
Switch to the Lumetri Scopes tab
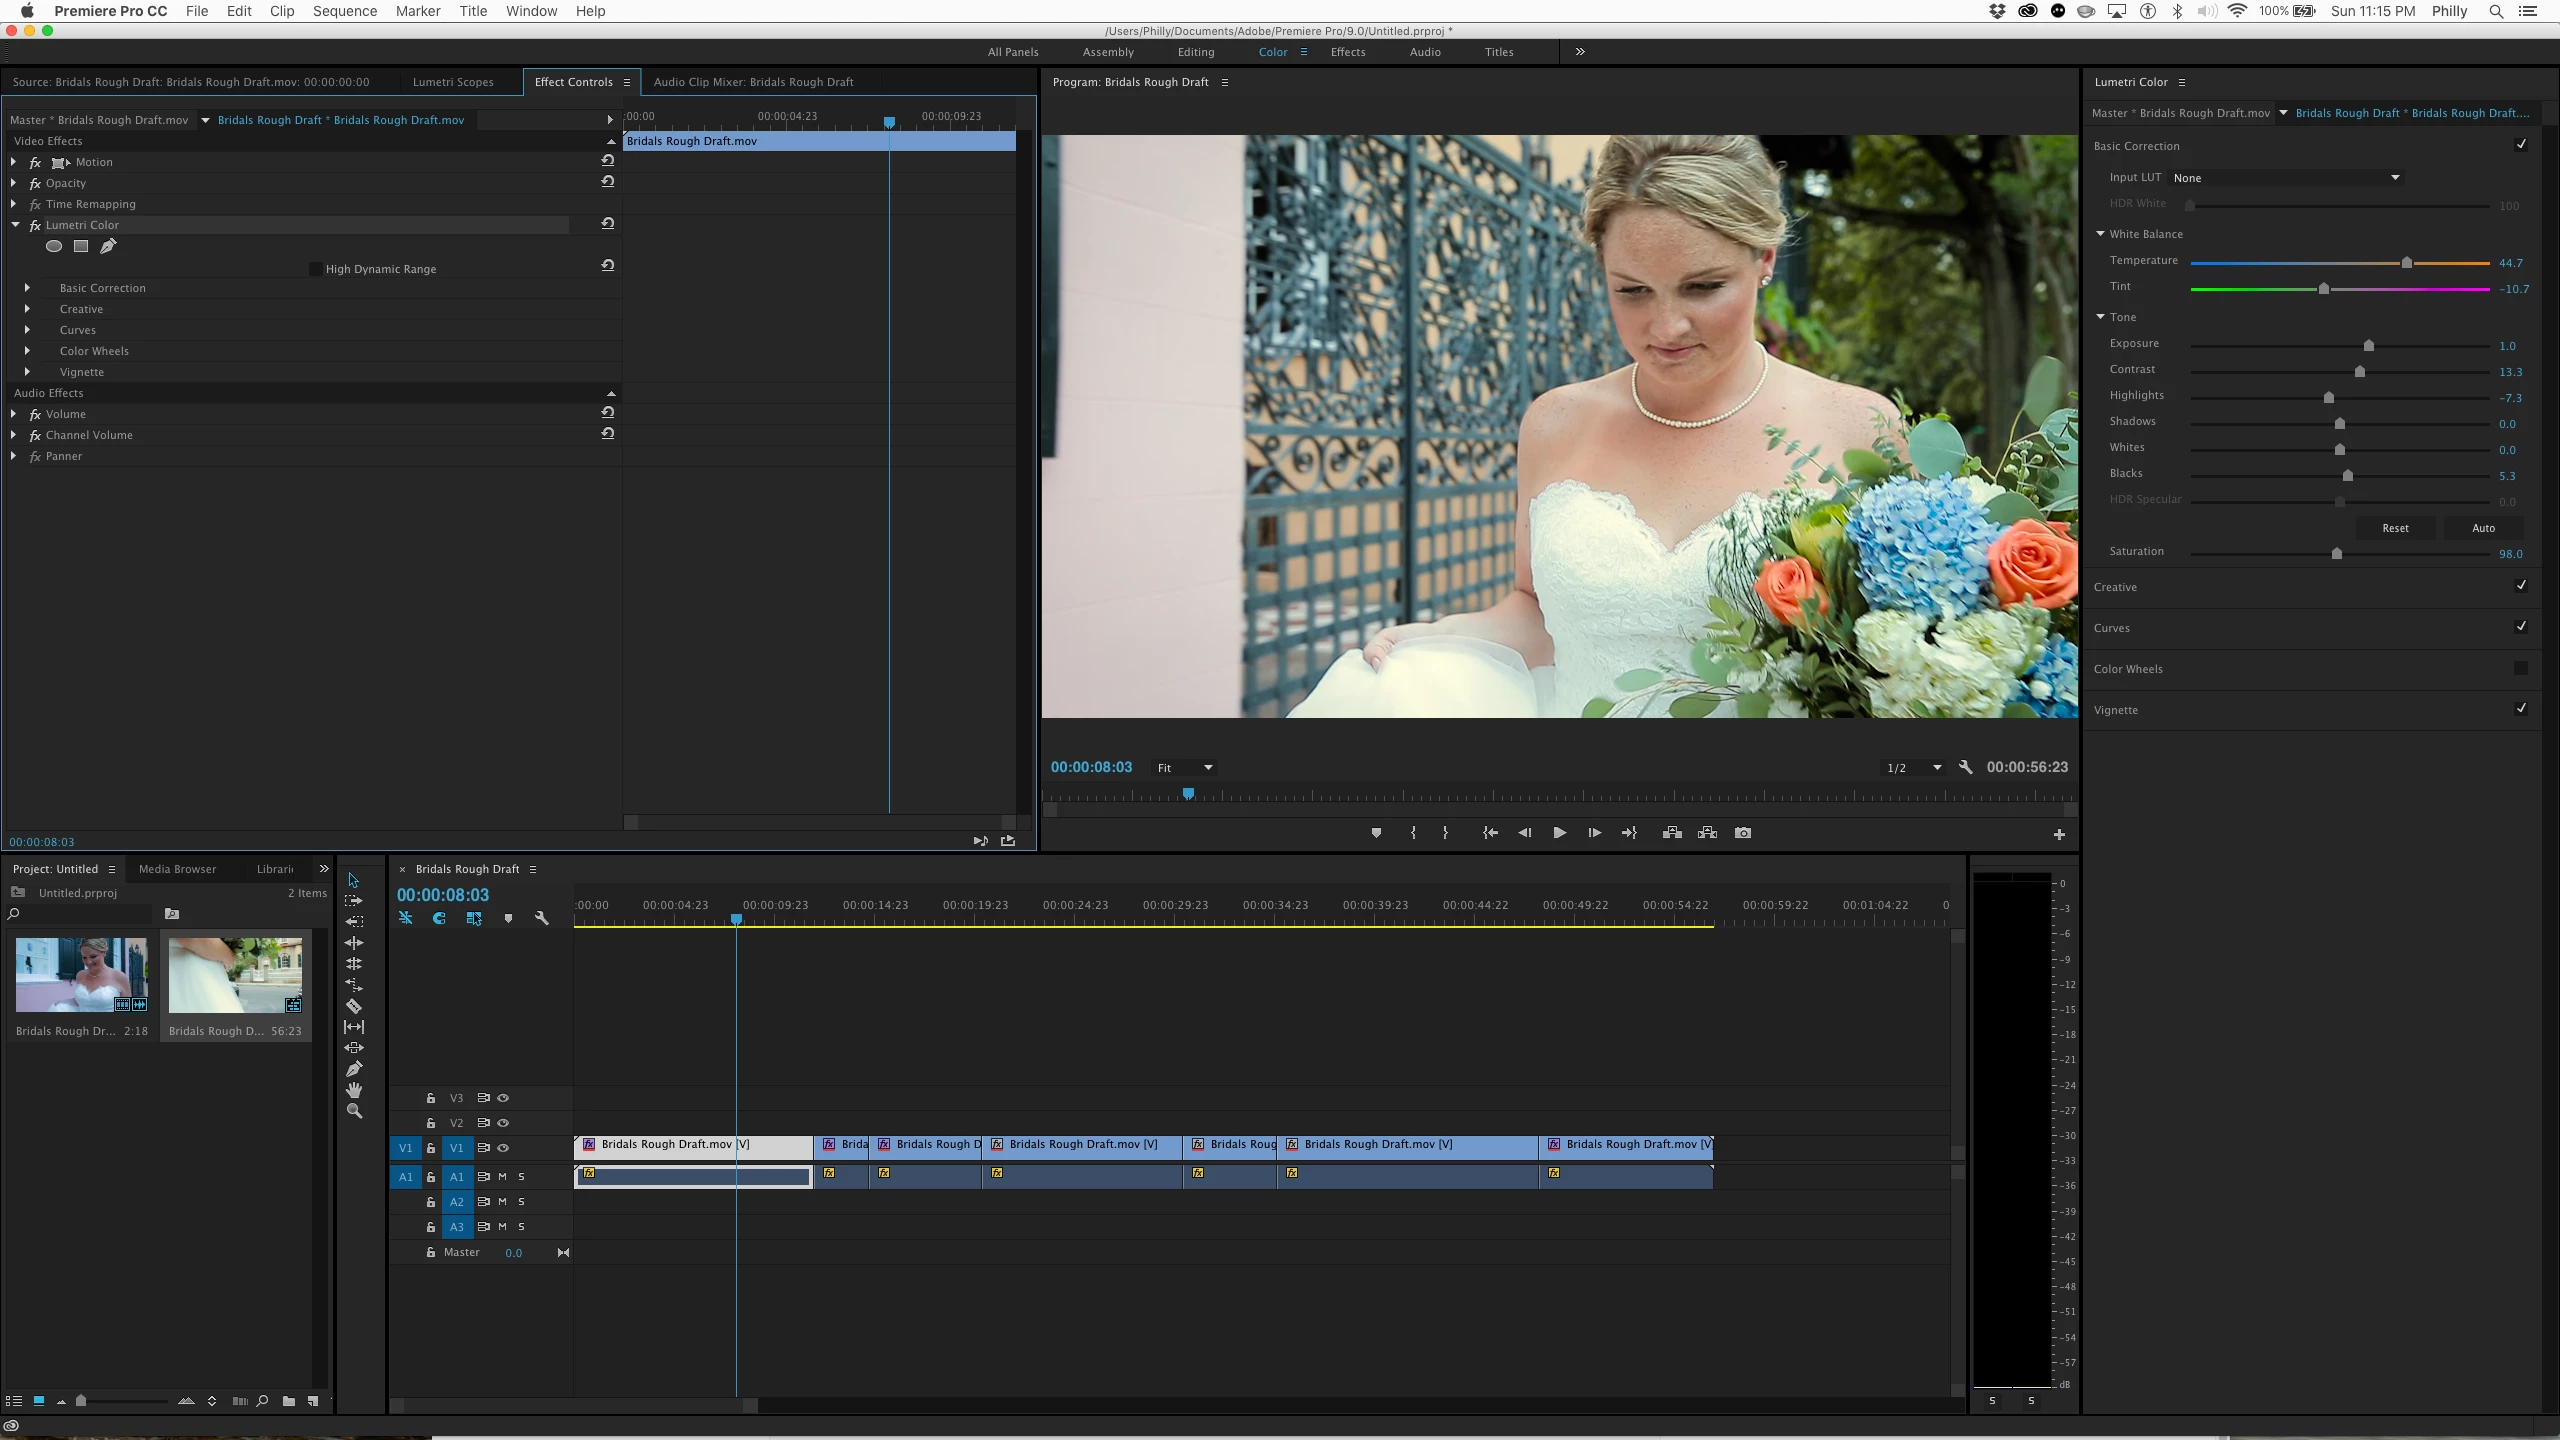click(453, 82)
